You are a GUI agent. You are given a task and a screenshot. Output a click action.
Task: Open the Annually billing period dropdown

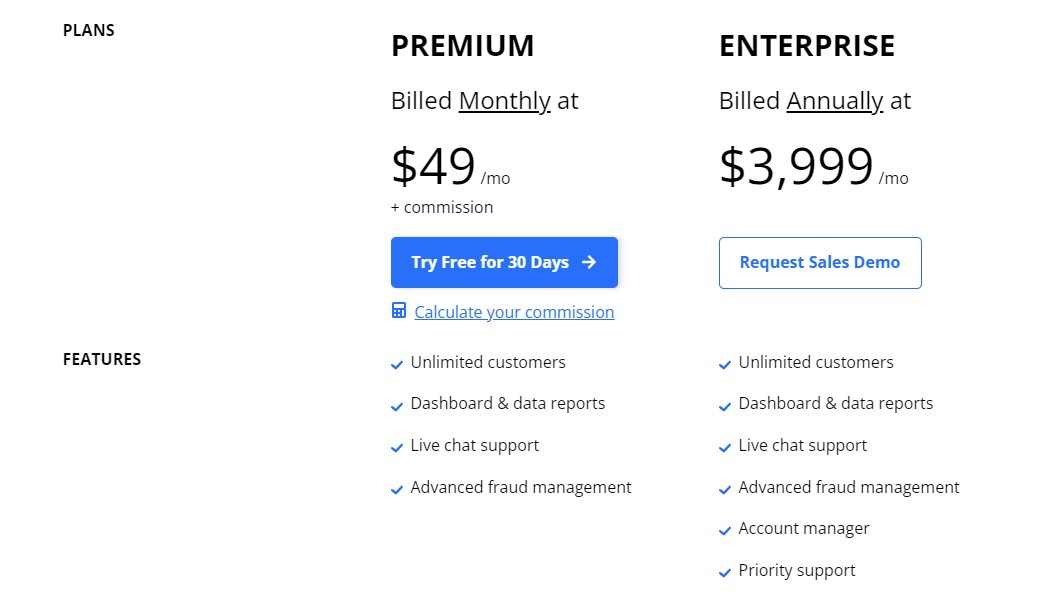click(834, 101)
